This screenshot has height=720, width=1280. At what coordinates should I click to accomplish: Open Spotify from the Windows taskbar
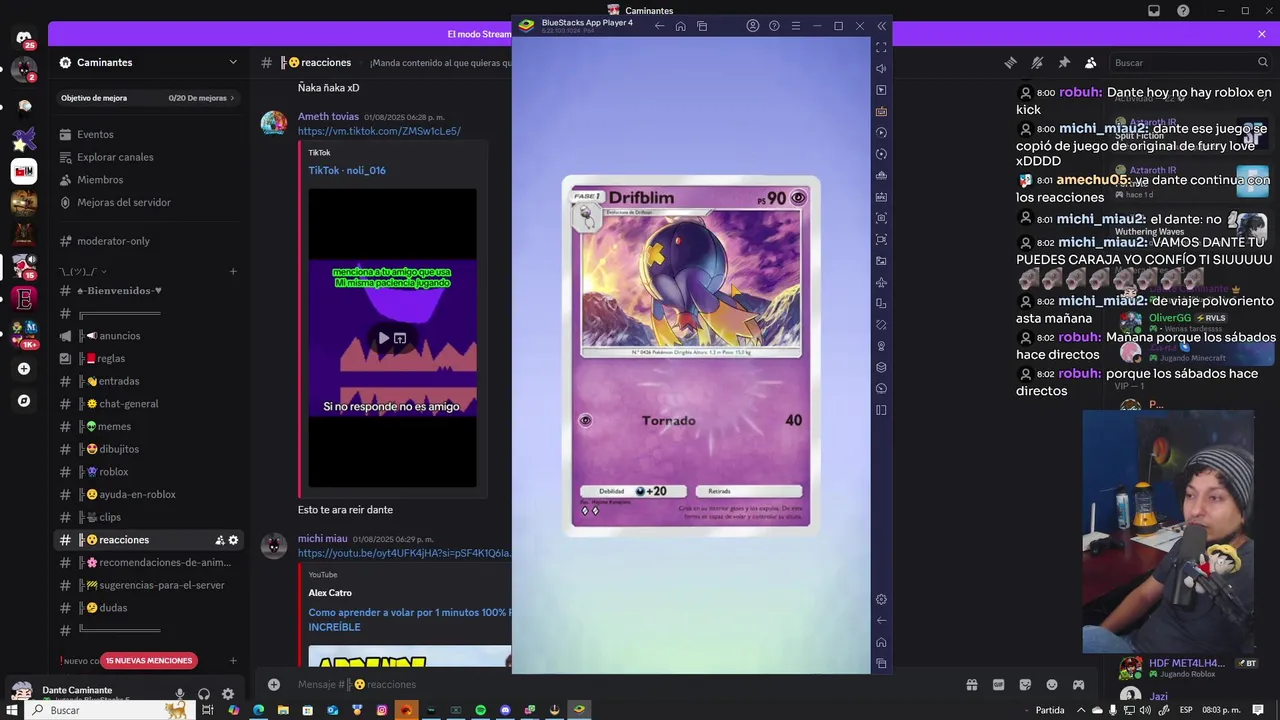click(480, 710)
